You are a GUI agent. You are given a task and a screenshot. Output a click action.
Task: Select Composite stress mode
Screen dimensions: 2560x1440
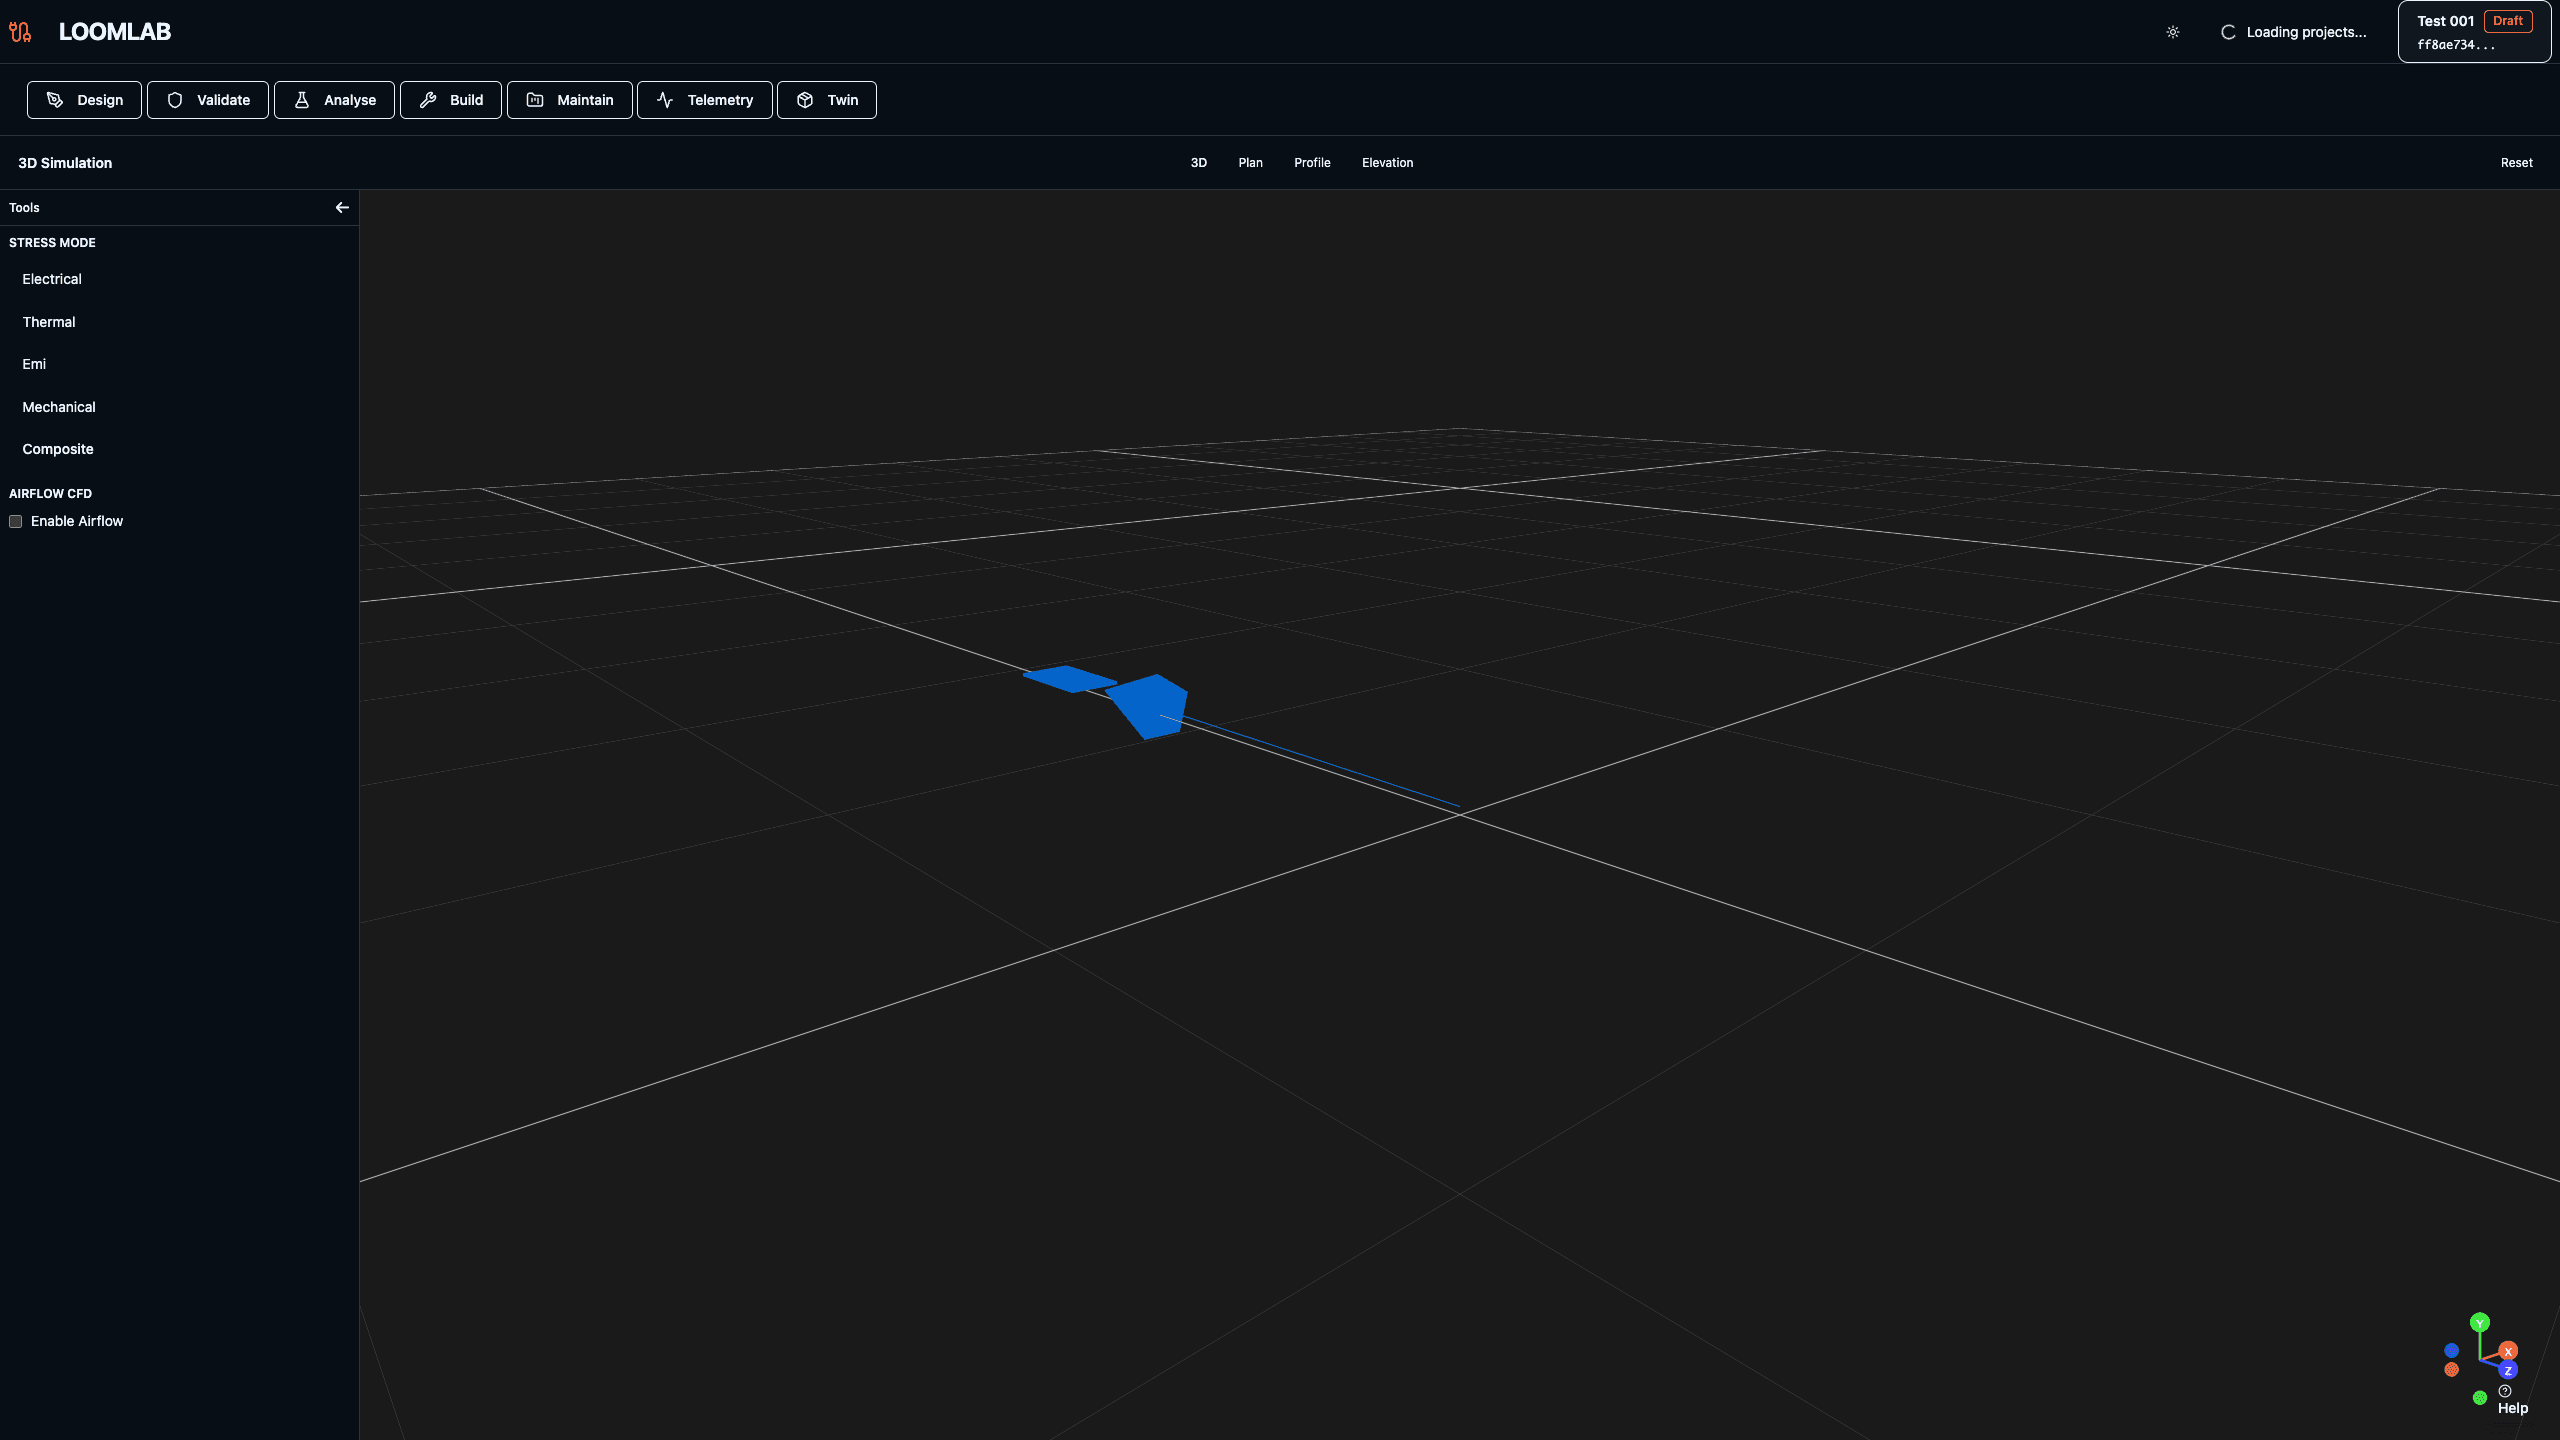click(x=57, y=449)
